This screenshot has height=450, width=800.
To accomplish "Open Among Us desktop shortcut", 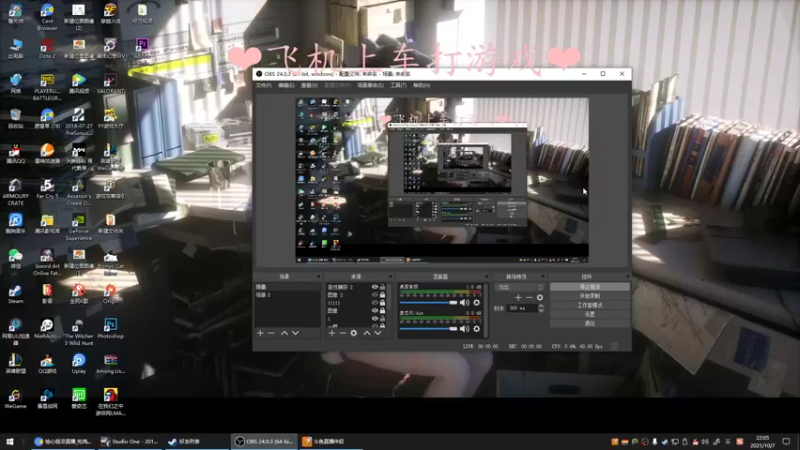I will click(x=110, y=364).
